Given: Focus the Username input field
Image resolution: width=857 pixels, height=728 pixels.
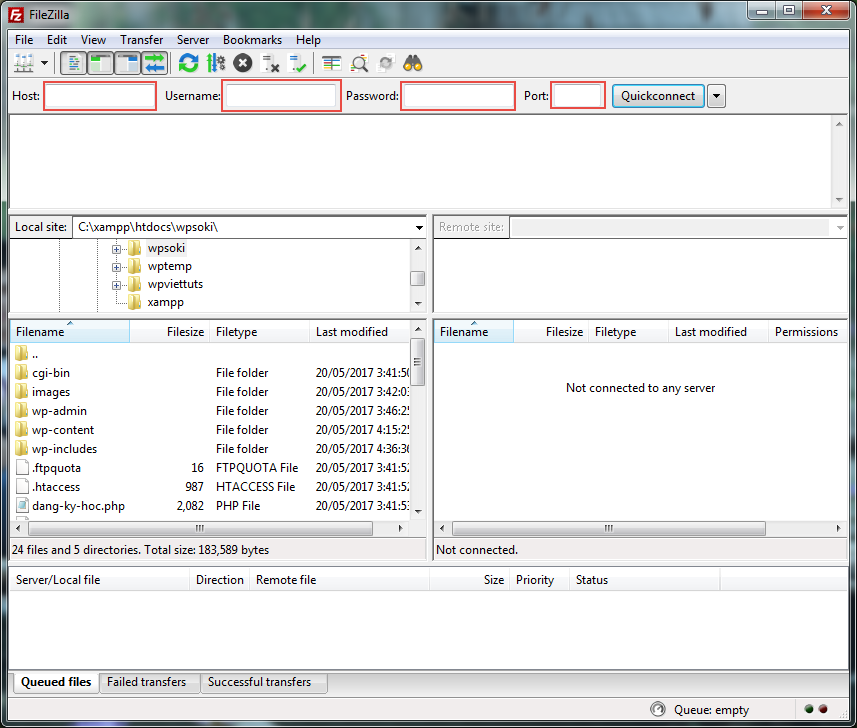Looking at the screenshot, I should coord(281,96).
